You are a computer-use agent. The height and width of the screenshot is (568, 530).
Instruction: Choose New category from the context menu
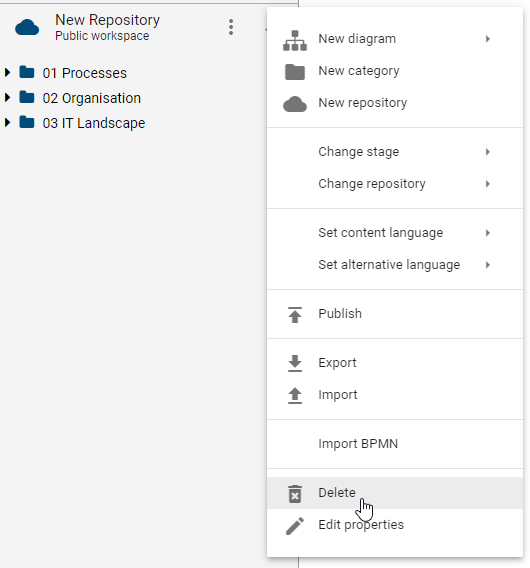pyautogui.click(x=395, y=71)
